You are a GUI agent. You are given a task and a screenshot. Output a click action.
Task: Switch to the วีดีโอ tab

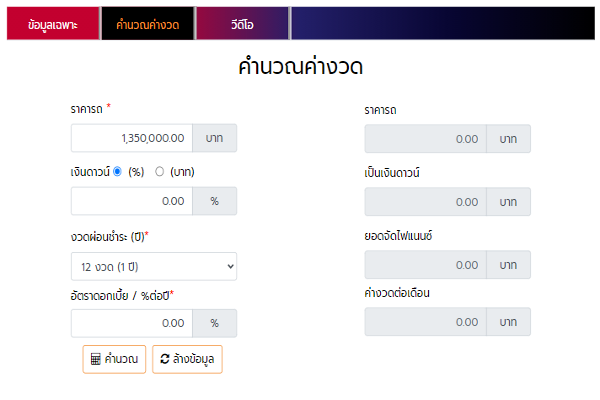click(x=243, y=23)
